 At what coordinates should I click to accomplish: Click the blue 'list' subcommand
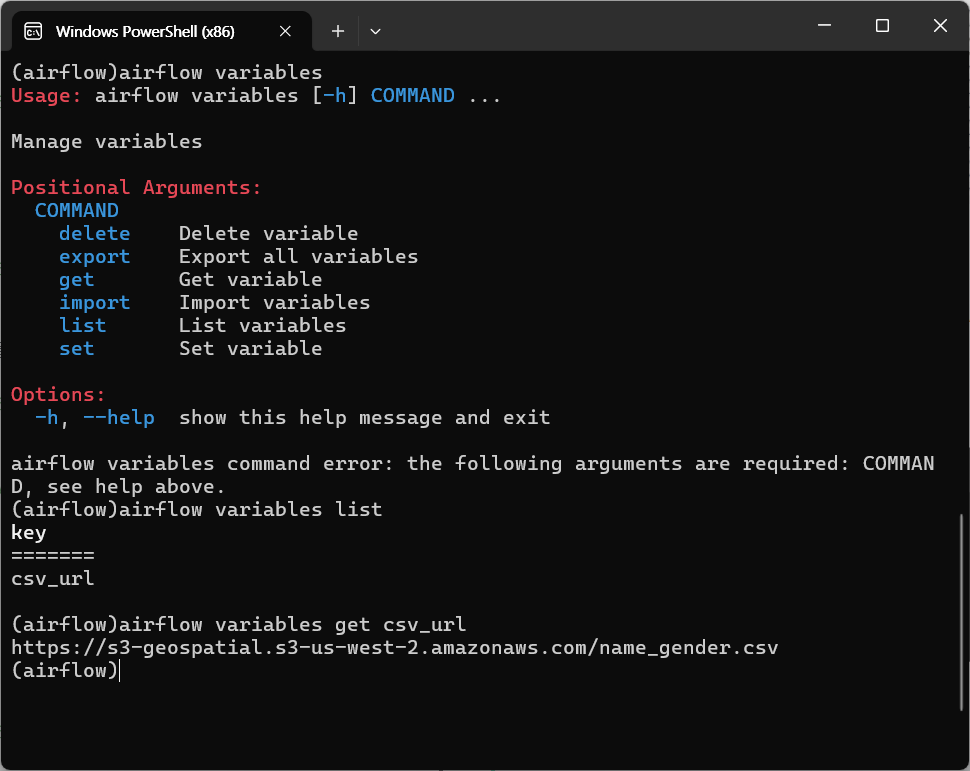(82, 325)
